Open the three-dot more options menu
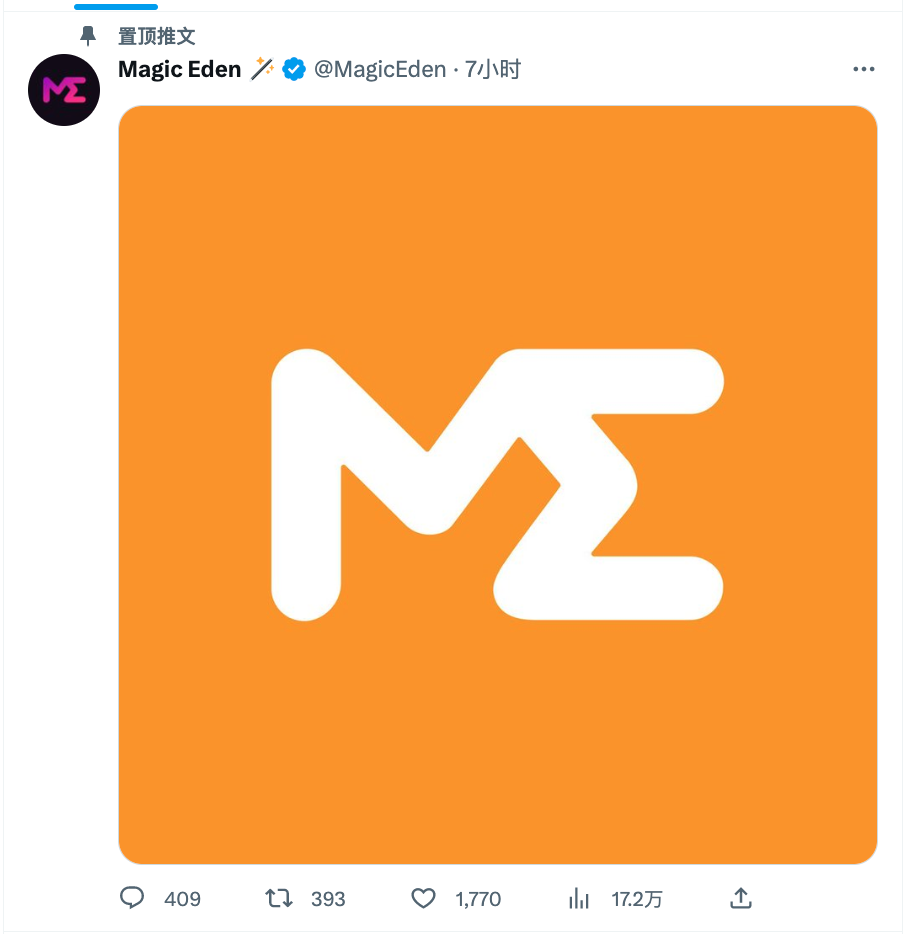The height and width of the screenshot is (934, 924). 863,69
